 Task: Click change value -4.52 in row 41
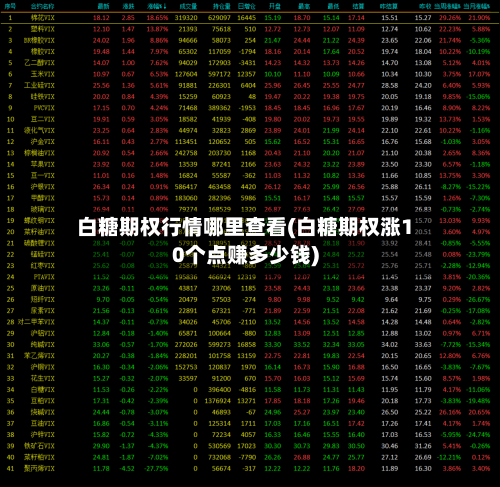coord(127,469)
